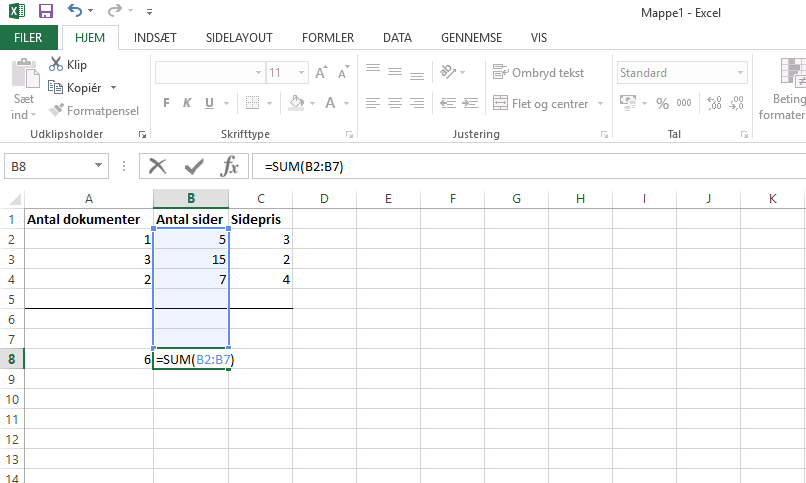Click the formula bar with =SUM(B2:B7)
The height and width of the screenshot is (483, 806).
tap(529, 166)
